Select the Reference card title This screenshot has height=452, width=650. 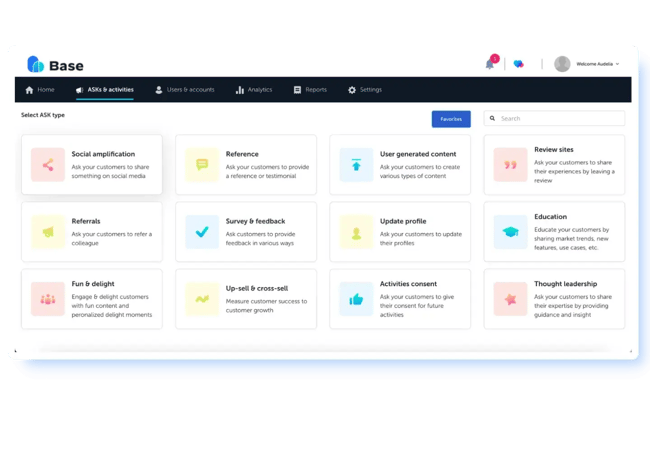click(x=242, y=154)
